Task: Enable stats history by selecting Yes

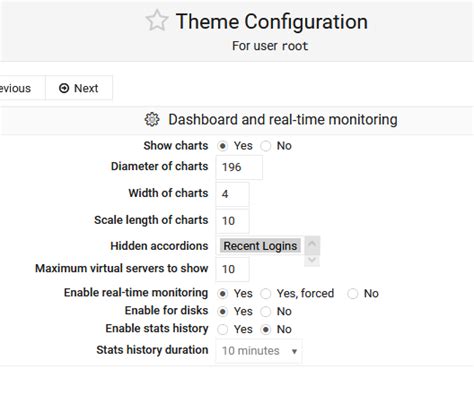Action: pyautogui.click(x=223, y=330)
